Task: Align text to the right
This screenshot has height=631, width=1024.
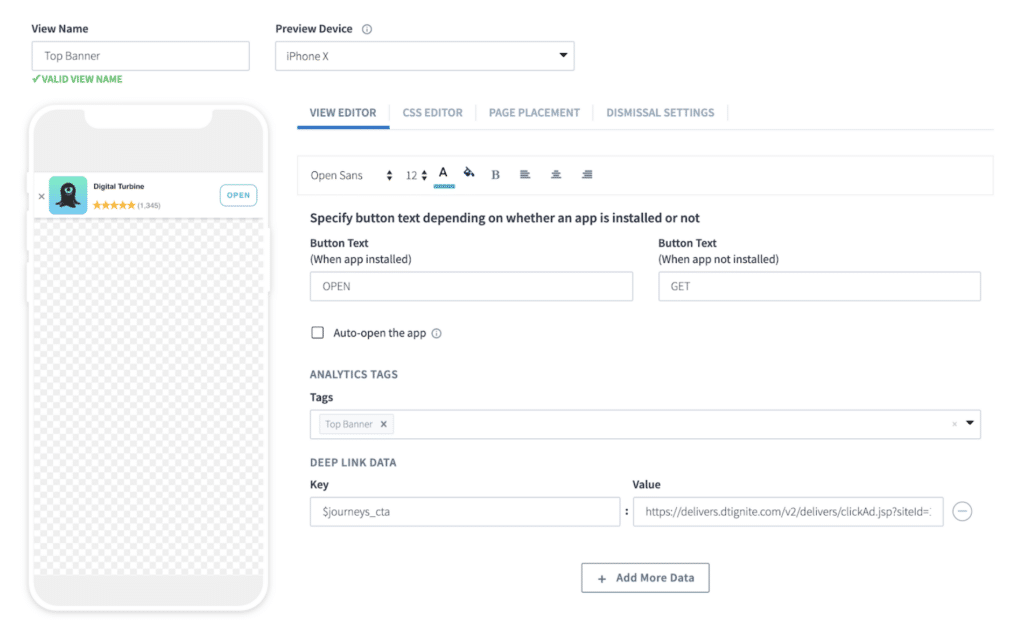Action: 587,175
